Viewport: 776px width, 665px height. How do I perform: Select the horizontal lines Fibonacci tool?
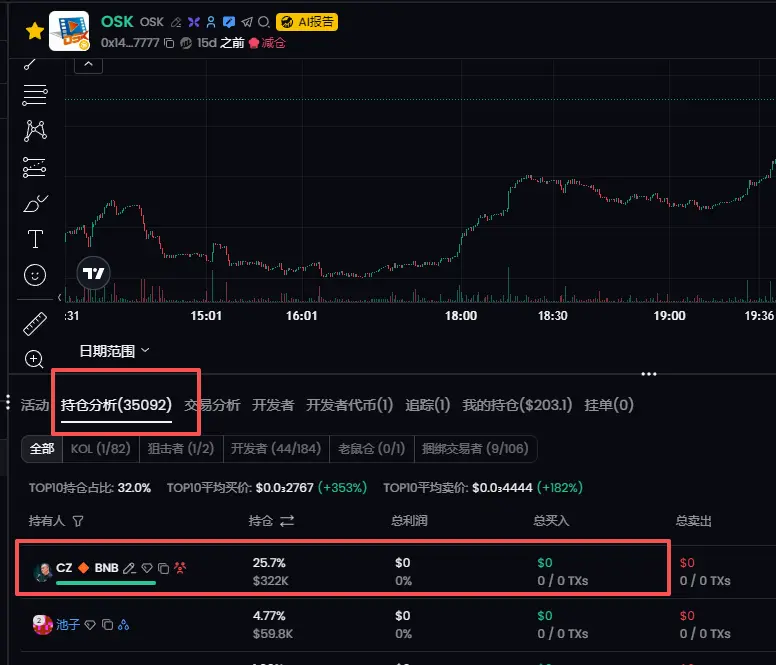(x=35, y=95)
